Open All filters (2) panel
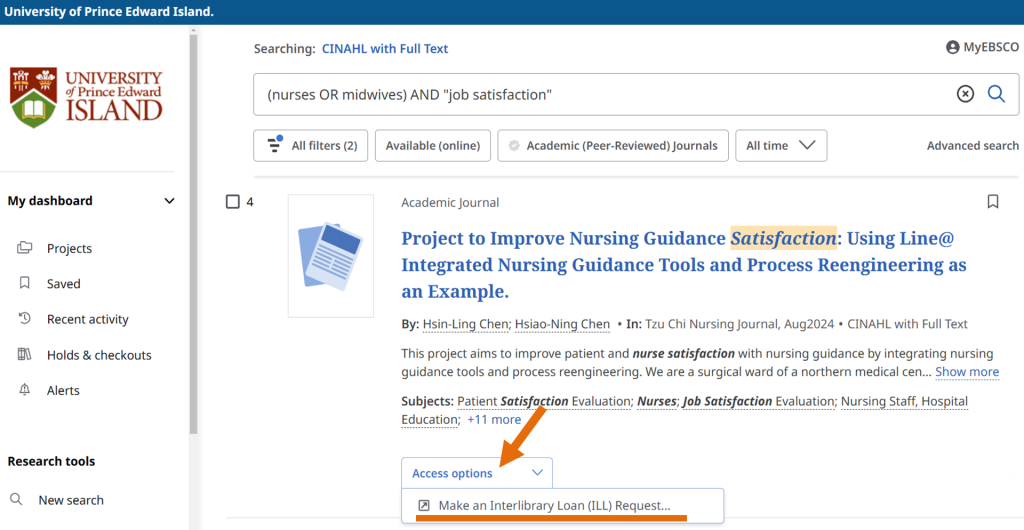Viewport: 1024px width, 530px height. pos(311,146)
